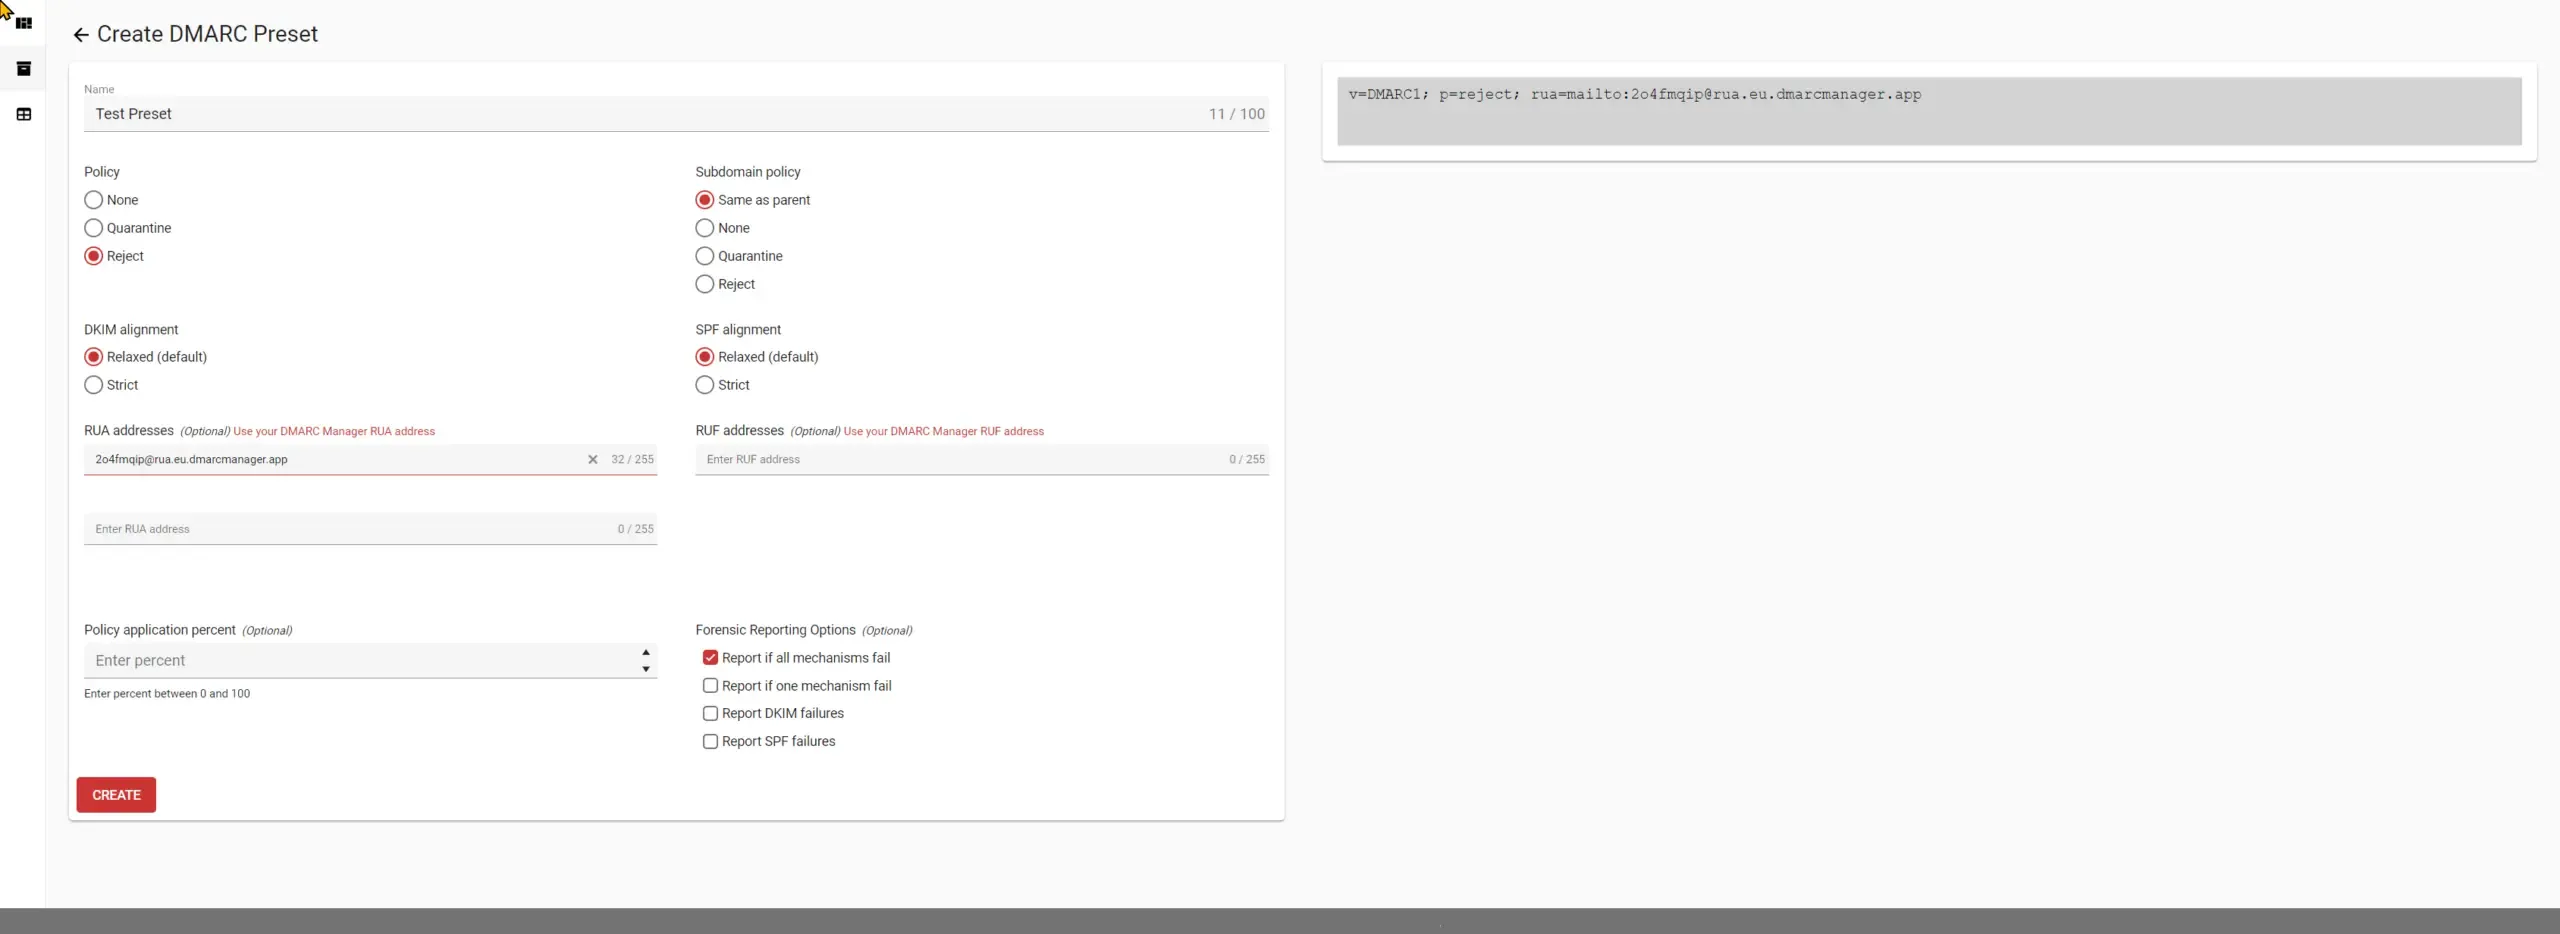Switch SPF alignment to Strict

703,384
